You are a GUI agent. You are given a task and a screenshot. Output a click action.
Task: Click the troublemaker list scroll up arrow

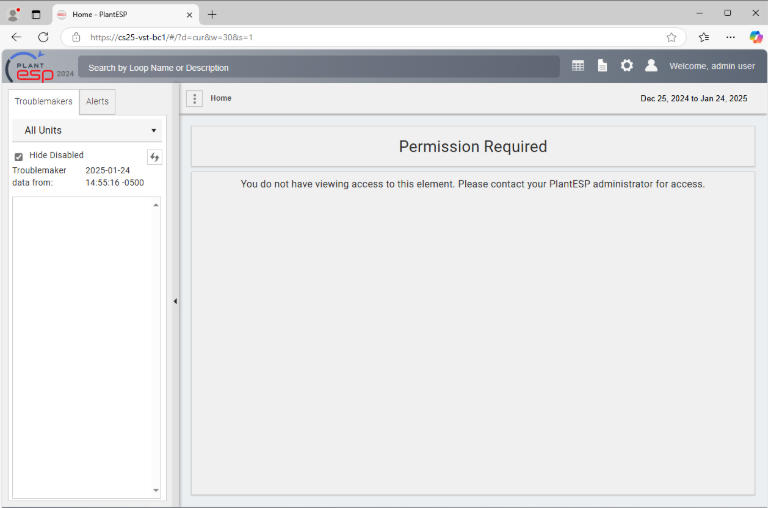pyautogui.click(x=156, y=205)
